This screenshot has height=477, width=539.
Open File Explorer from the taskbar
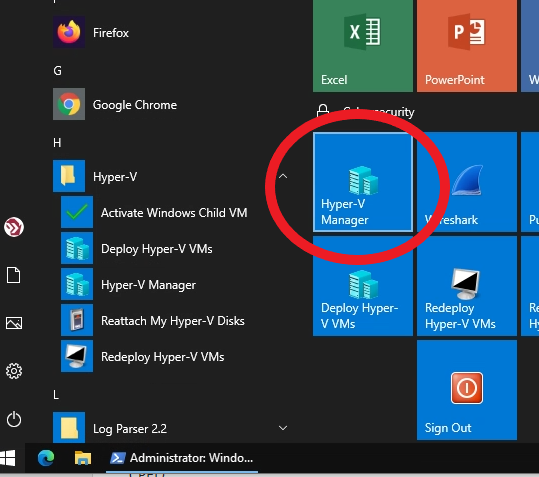coord(83,458)
